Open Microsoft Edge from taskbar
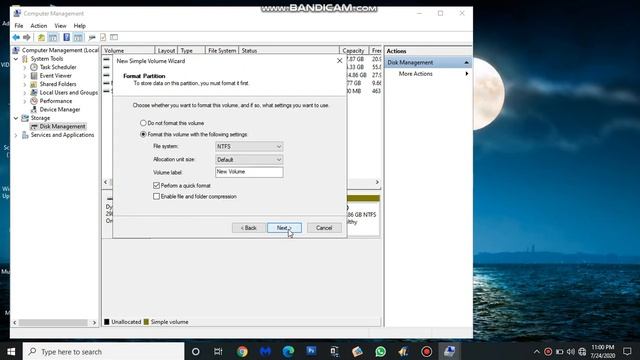This screenshot has height=360, width=640. tap(288, 351)
